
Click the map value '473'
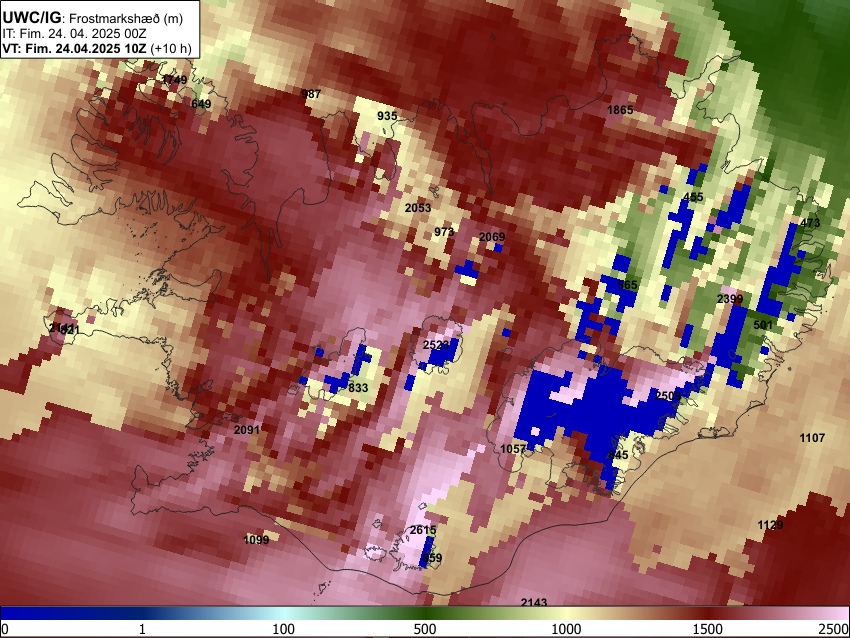pyautogui.click(x=810, y=223)
